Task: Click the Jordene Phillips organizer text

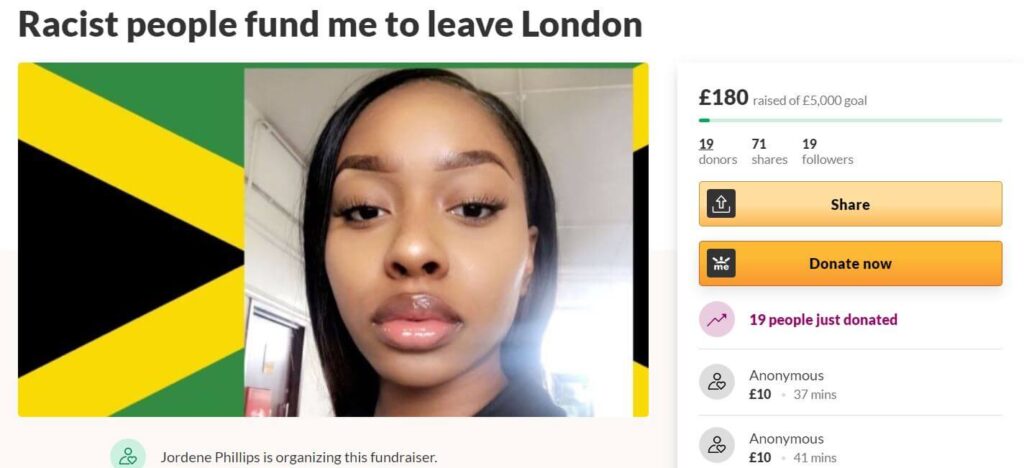Action: 298,458
